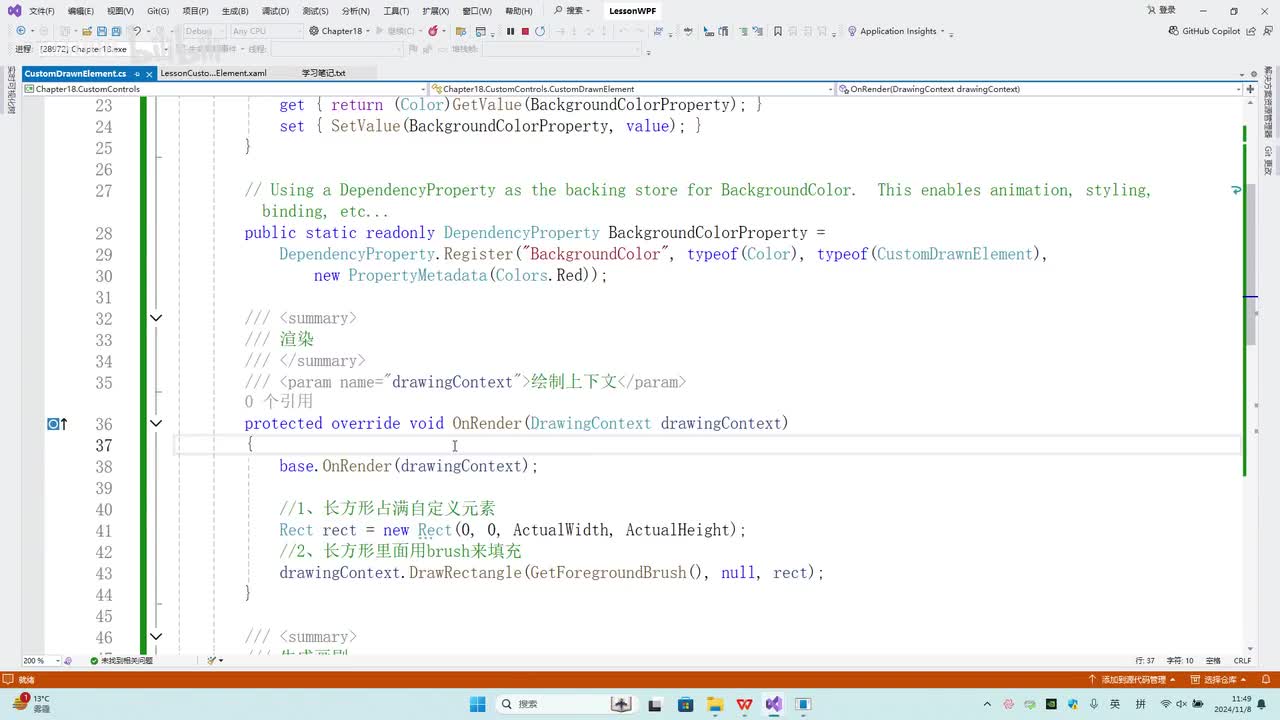Click the 未找到相关问题 status indicator
This screenshot has width=1280, height=720.
[x=121, y=660]
